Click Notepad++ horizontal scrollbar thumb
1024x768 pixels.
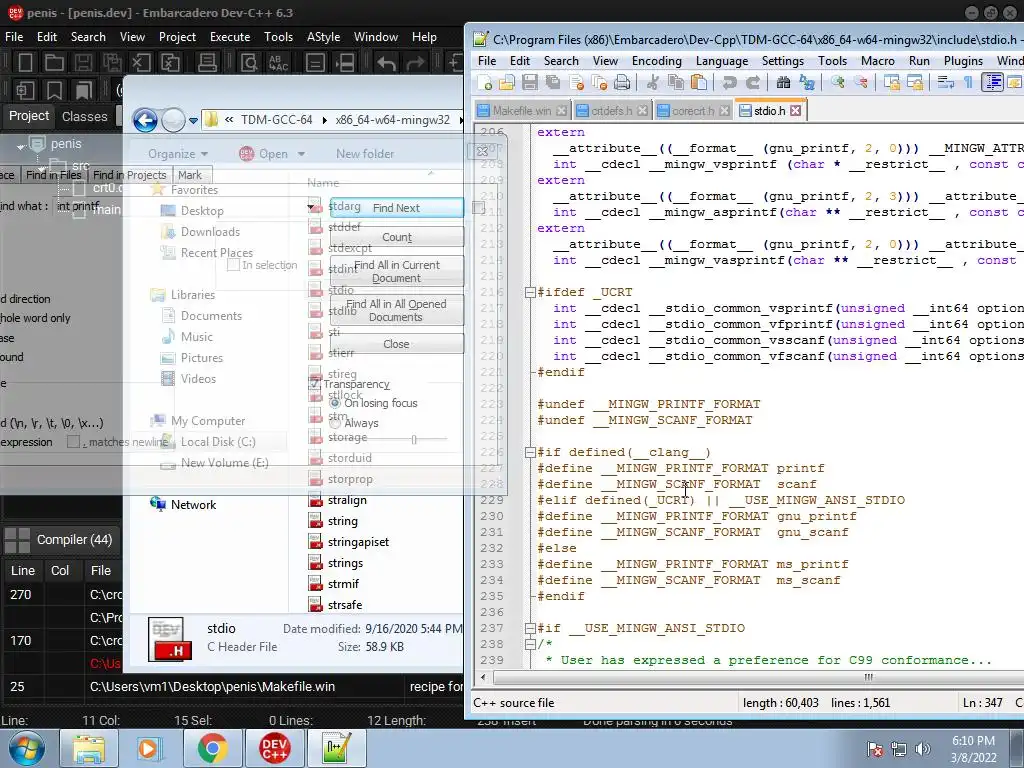868,677
